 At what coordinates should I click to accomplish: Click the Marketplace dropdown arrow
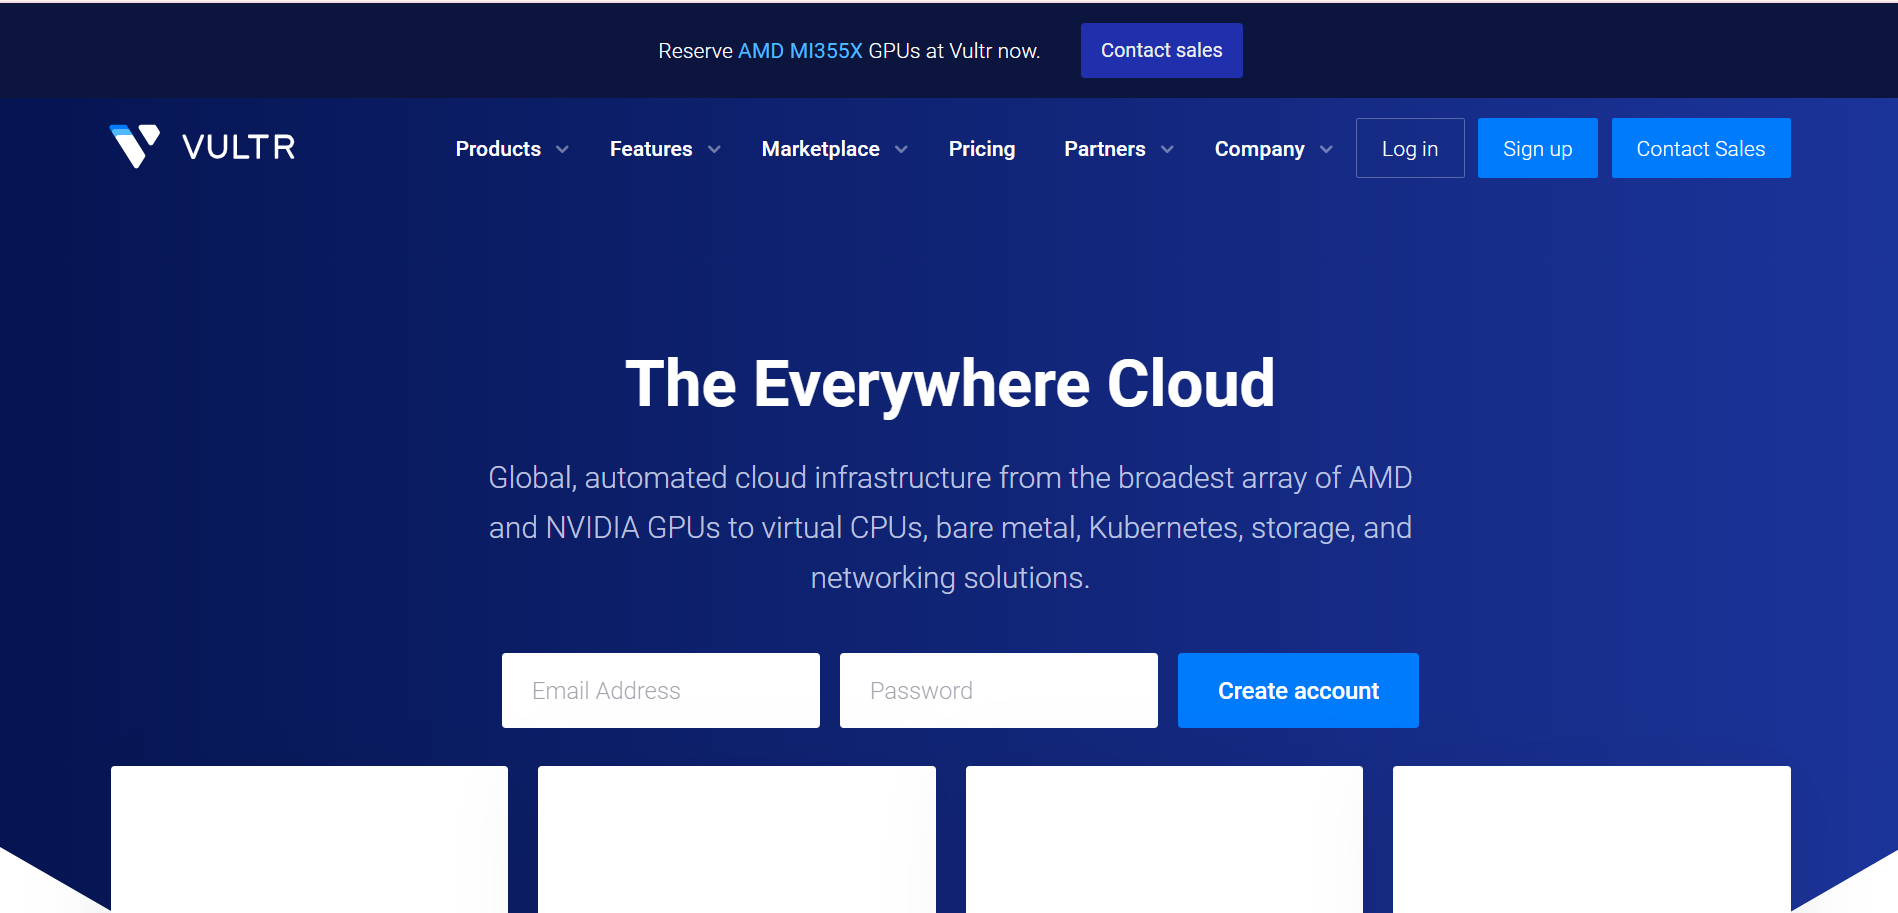coord(901,149)
